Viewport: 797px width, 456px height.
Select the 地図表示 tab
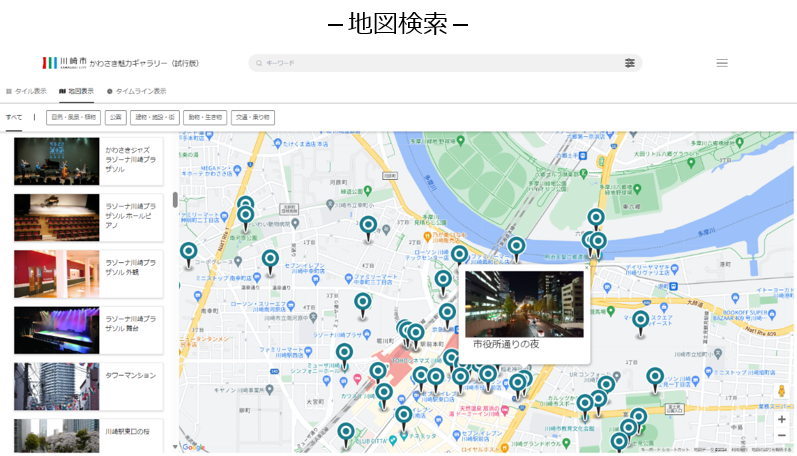(76, 92)
